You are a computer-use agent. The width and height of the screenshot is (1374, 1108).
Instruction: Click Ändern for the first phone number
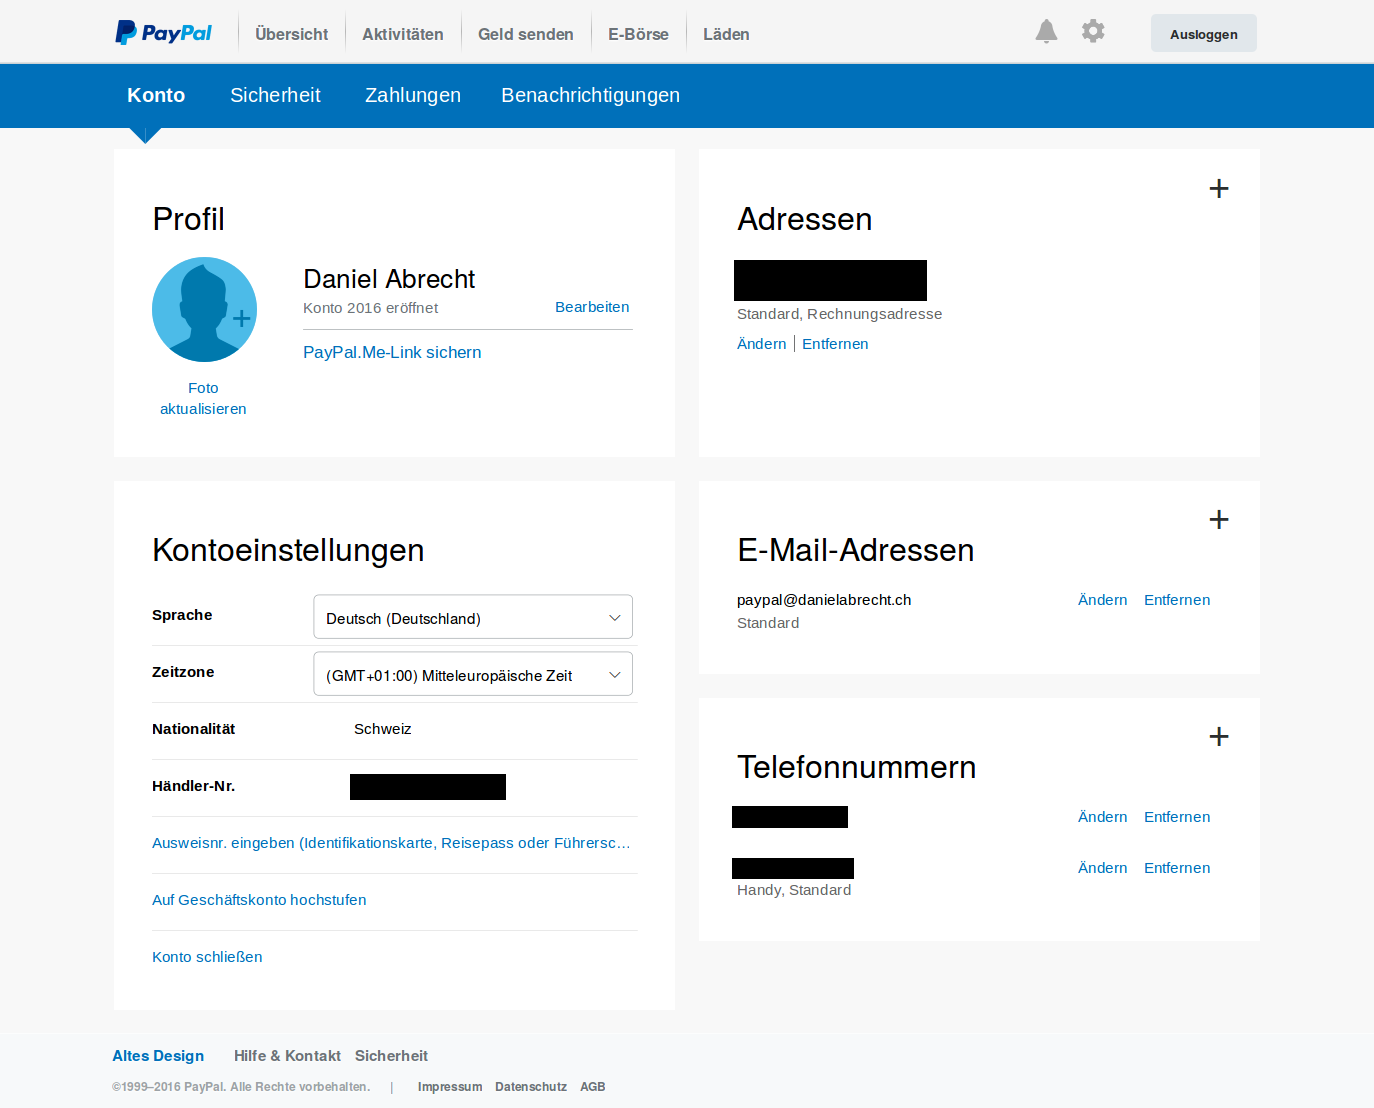coord(1103,817)
